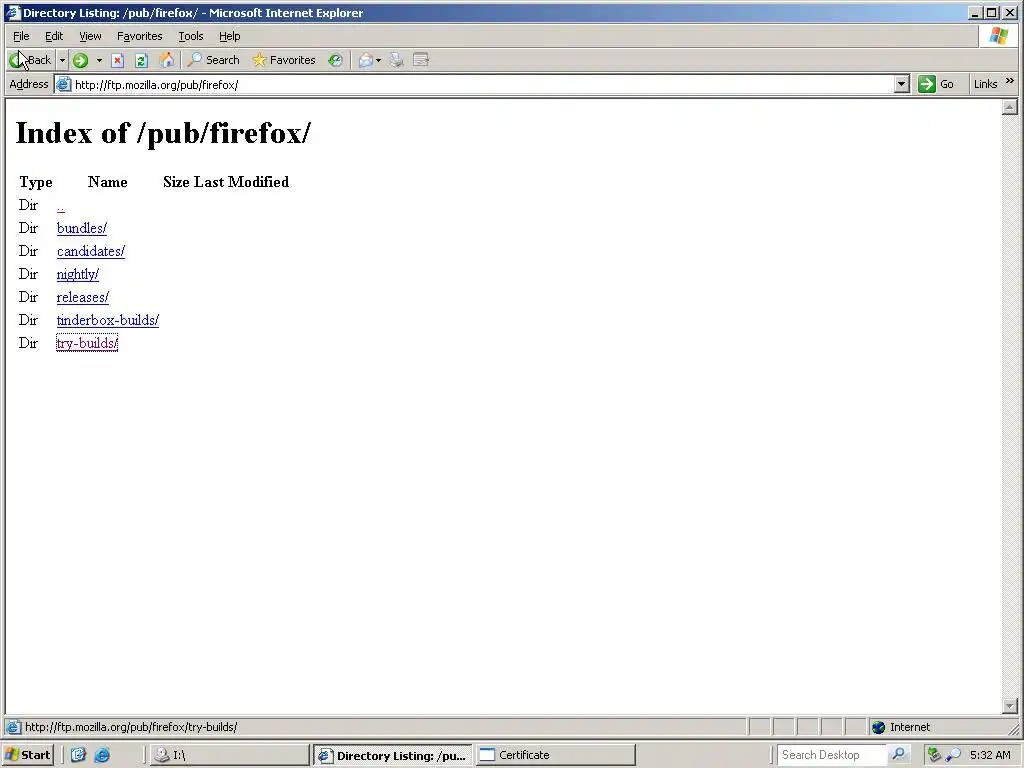The height and width of the screenshot is (768, 1024).
Task: Open the Windows Start button
Action: tap(27, 755)
